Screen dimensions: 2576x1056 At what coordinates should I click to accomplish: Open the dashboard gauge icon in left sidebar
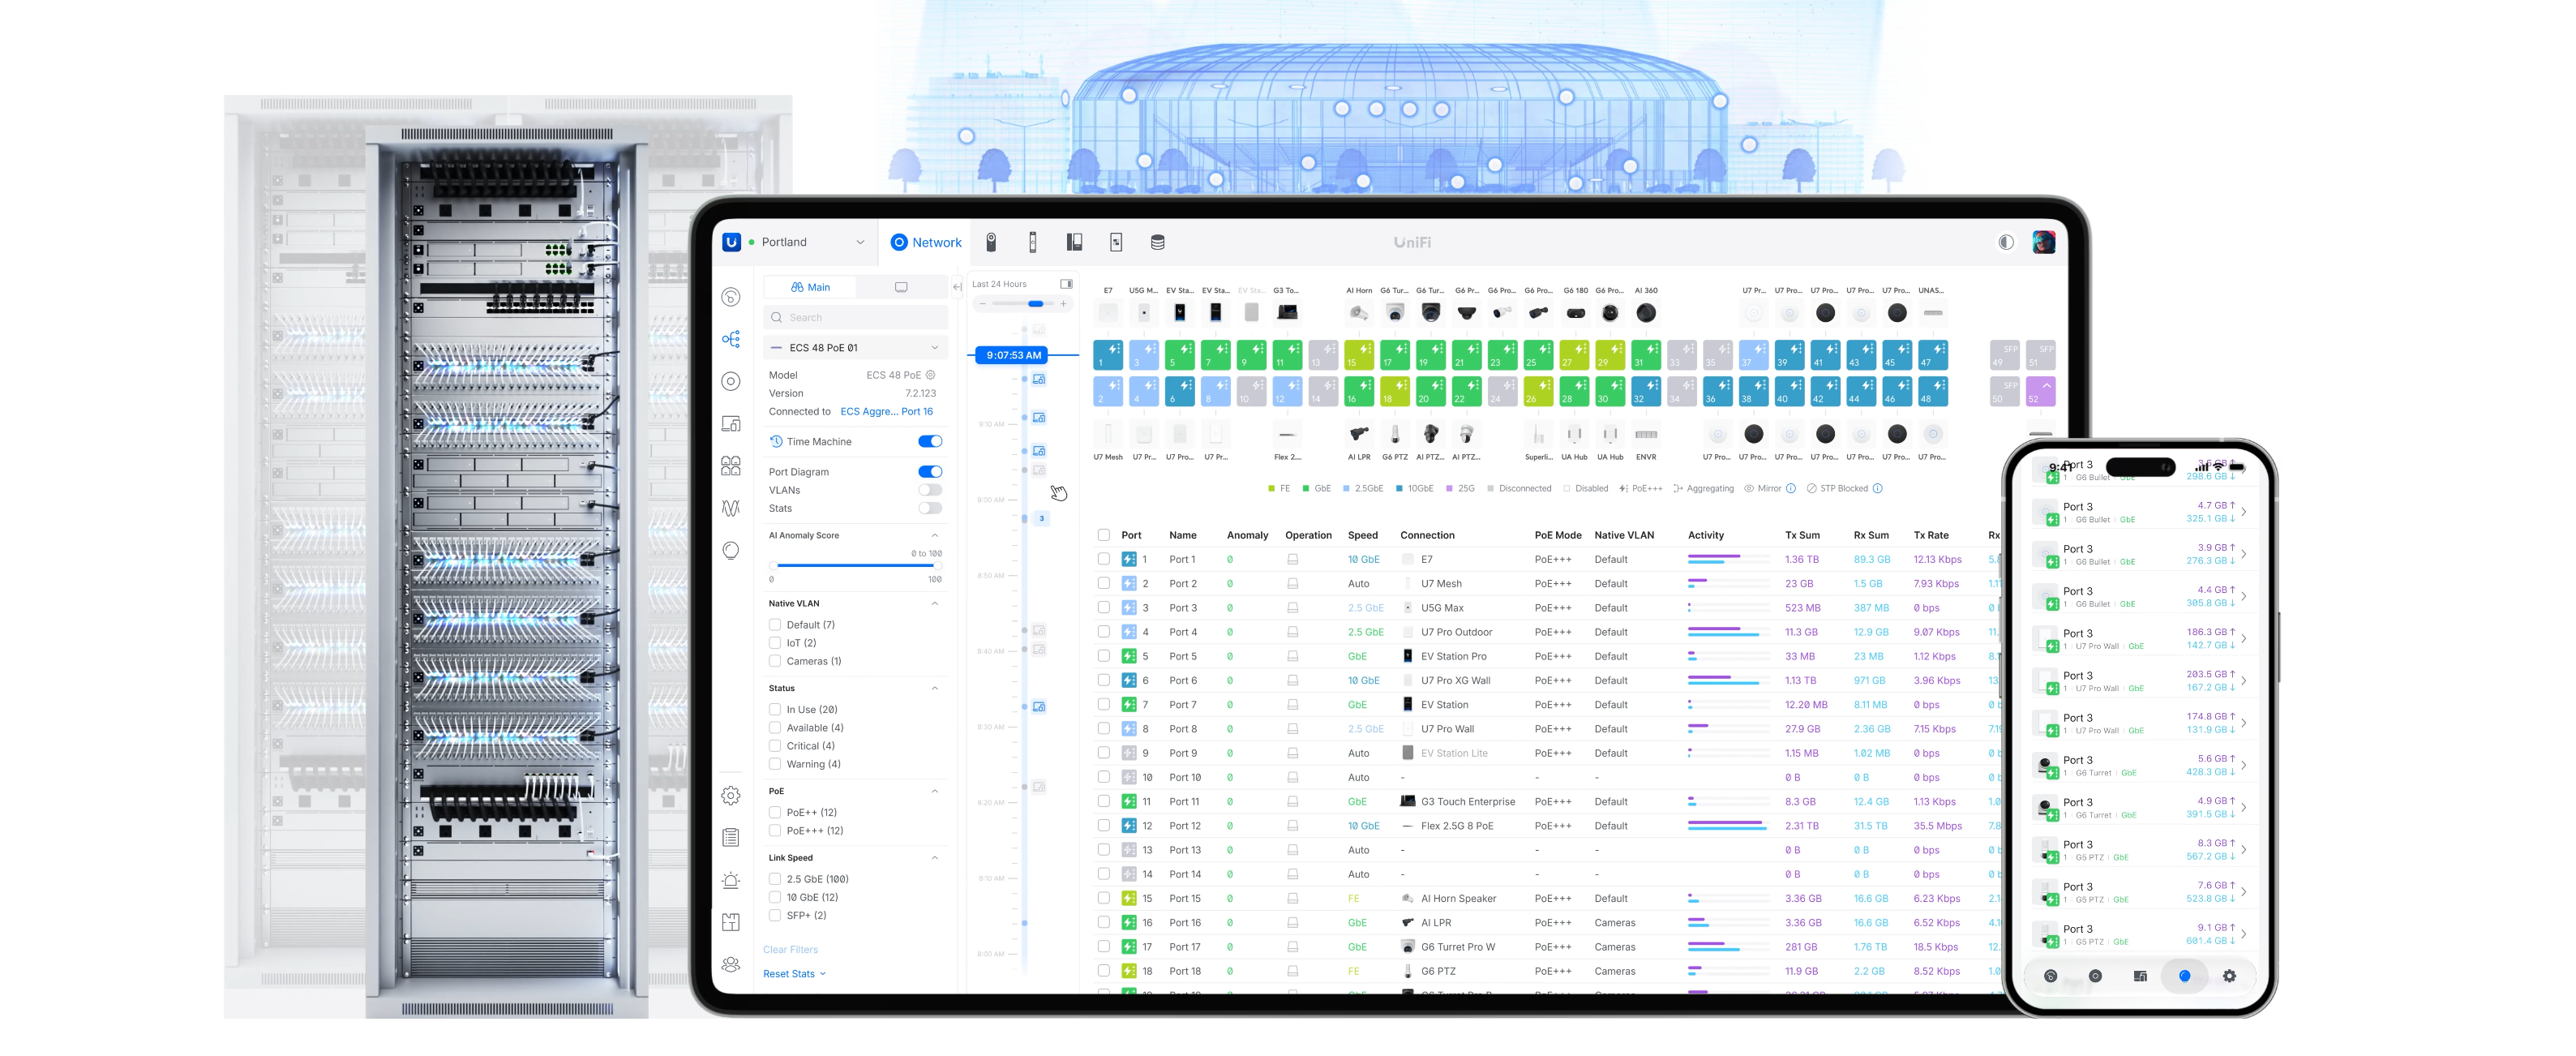(x=731, y=297)
